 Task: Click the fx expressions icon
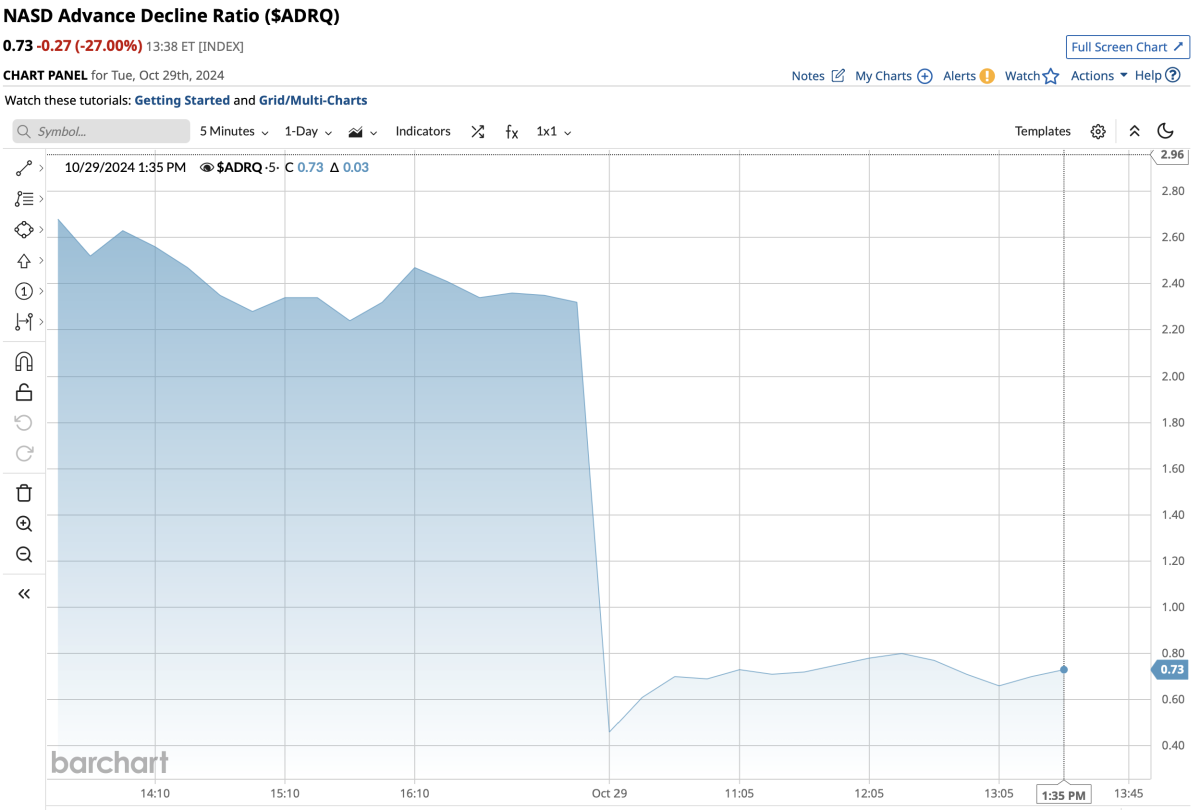tap(511, 131)
